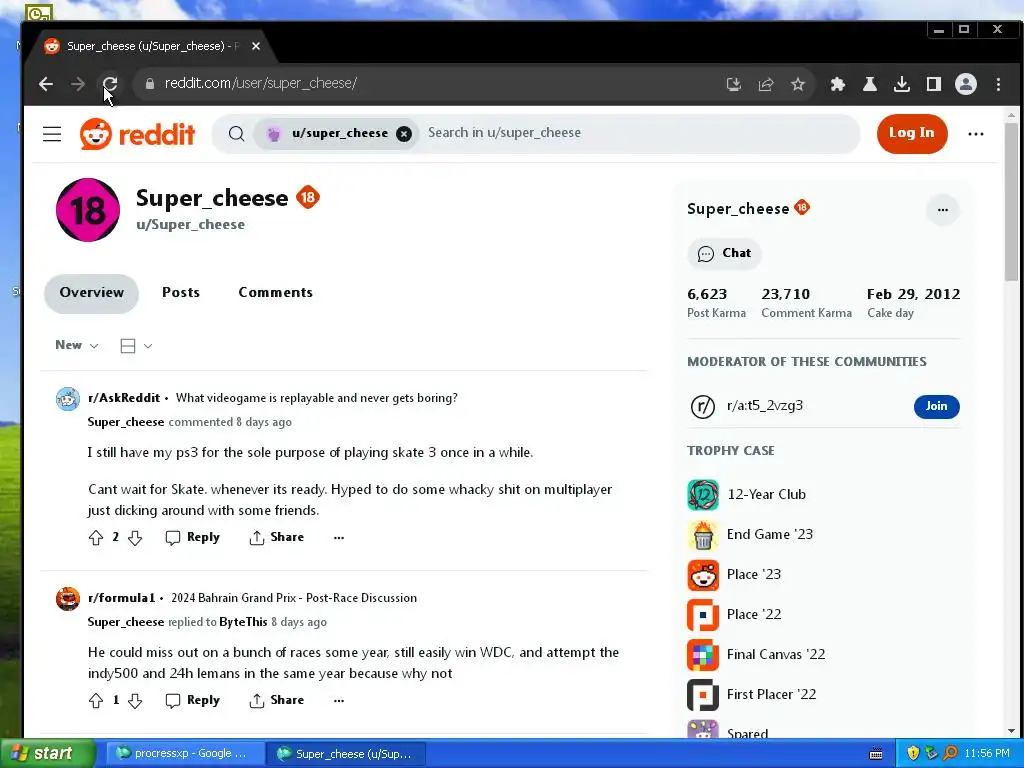The image size is (1024, 768).
Task: Switch to the Overview tab
Action: pyautogui.click(x=91, y=293)
